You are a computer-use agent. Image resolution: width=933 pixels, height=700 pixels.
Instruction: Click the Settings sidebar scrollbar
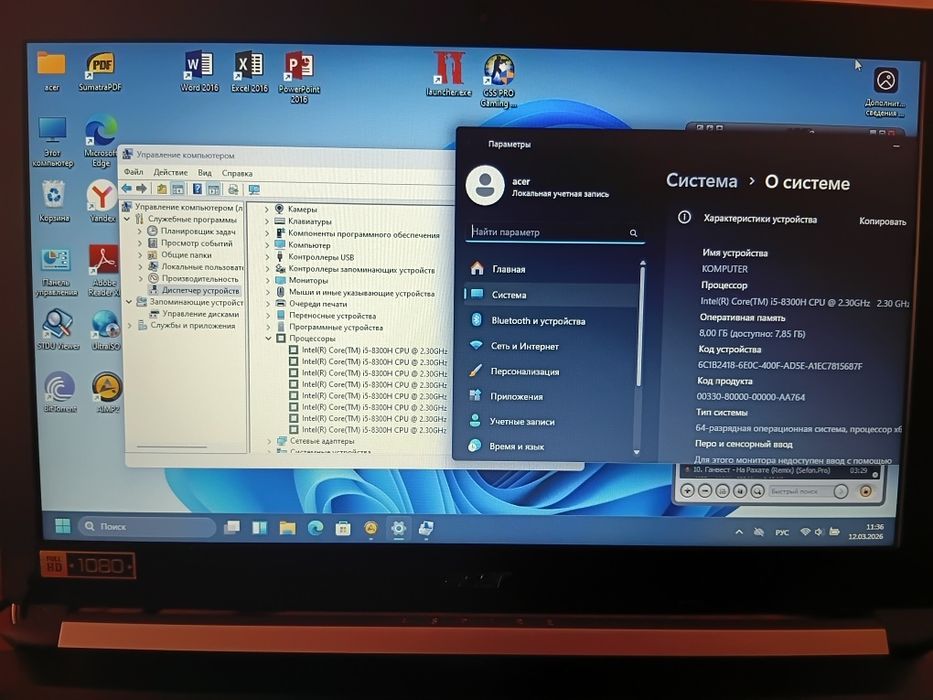click(641, 324)
